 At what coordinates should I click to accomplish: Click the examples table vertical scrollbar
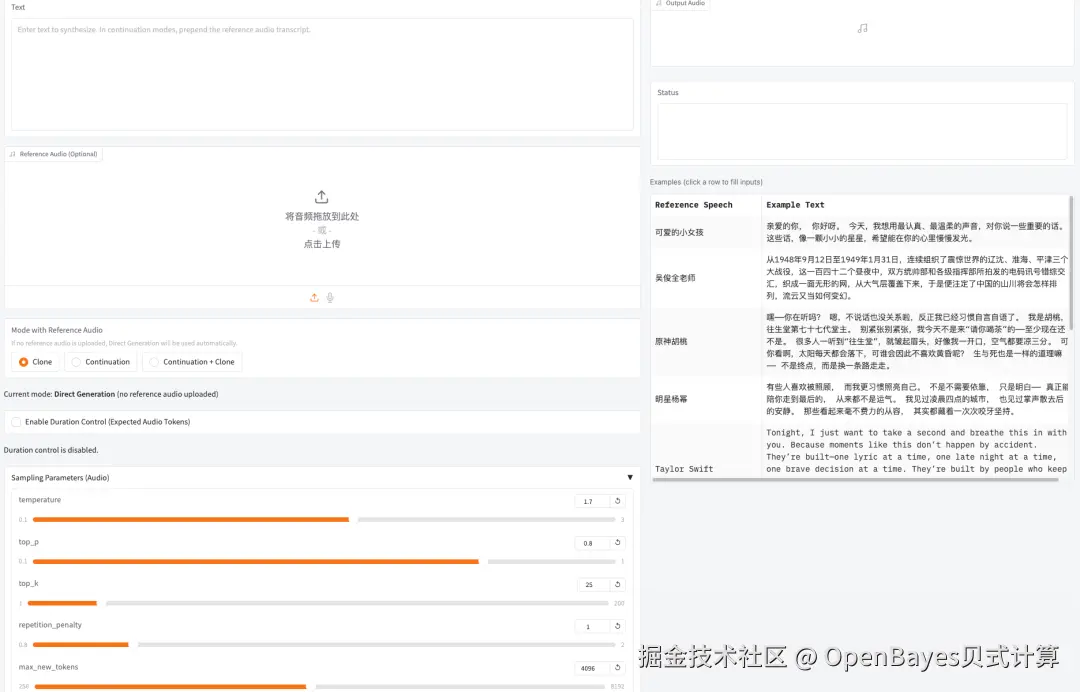click(1071, 262)
